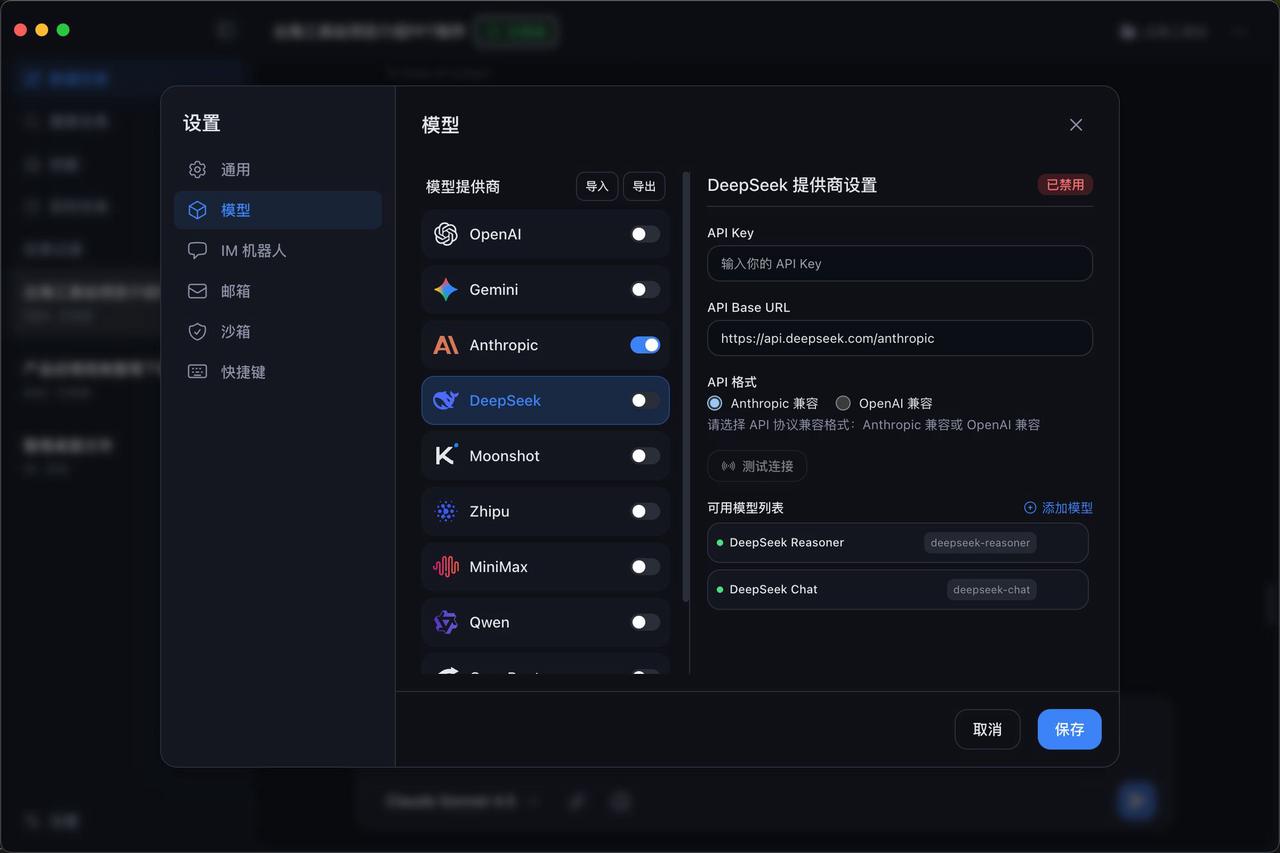The image size is (1280, 853).
Task: Open the 沙箱 settings section
Action: pyautogui.click(x=278, y=331)
